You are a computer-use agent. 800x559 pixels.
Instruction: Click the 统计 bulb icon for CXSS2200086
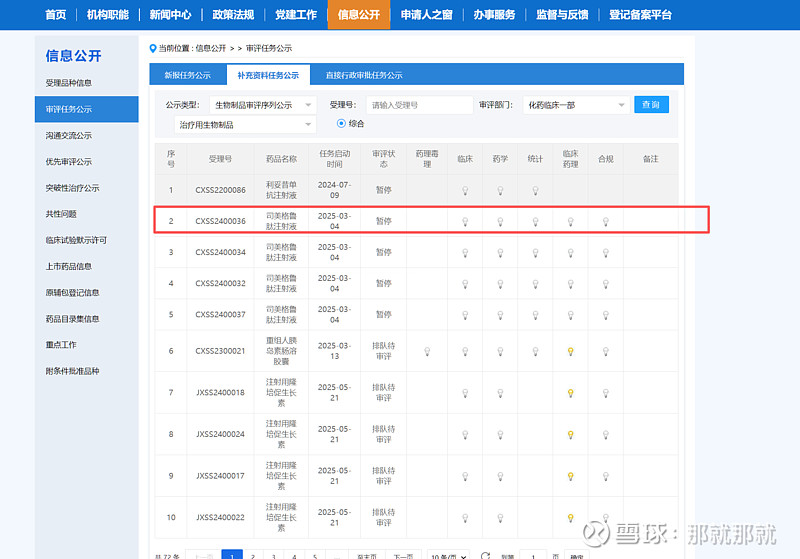tap(535, 190)
